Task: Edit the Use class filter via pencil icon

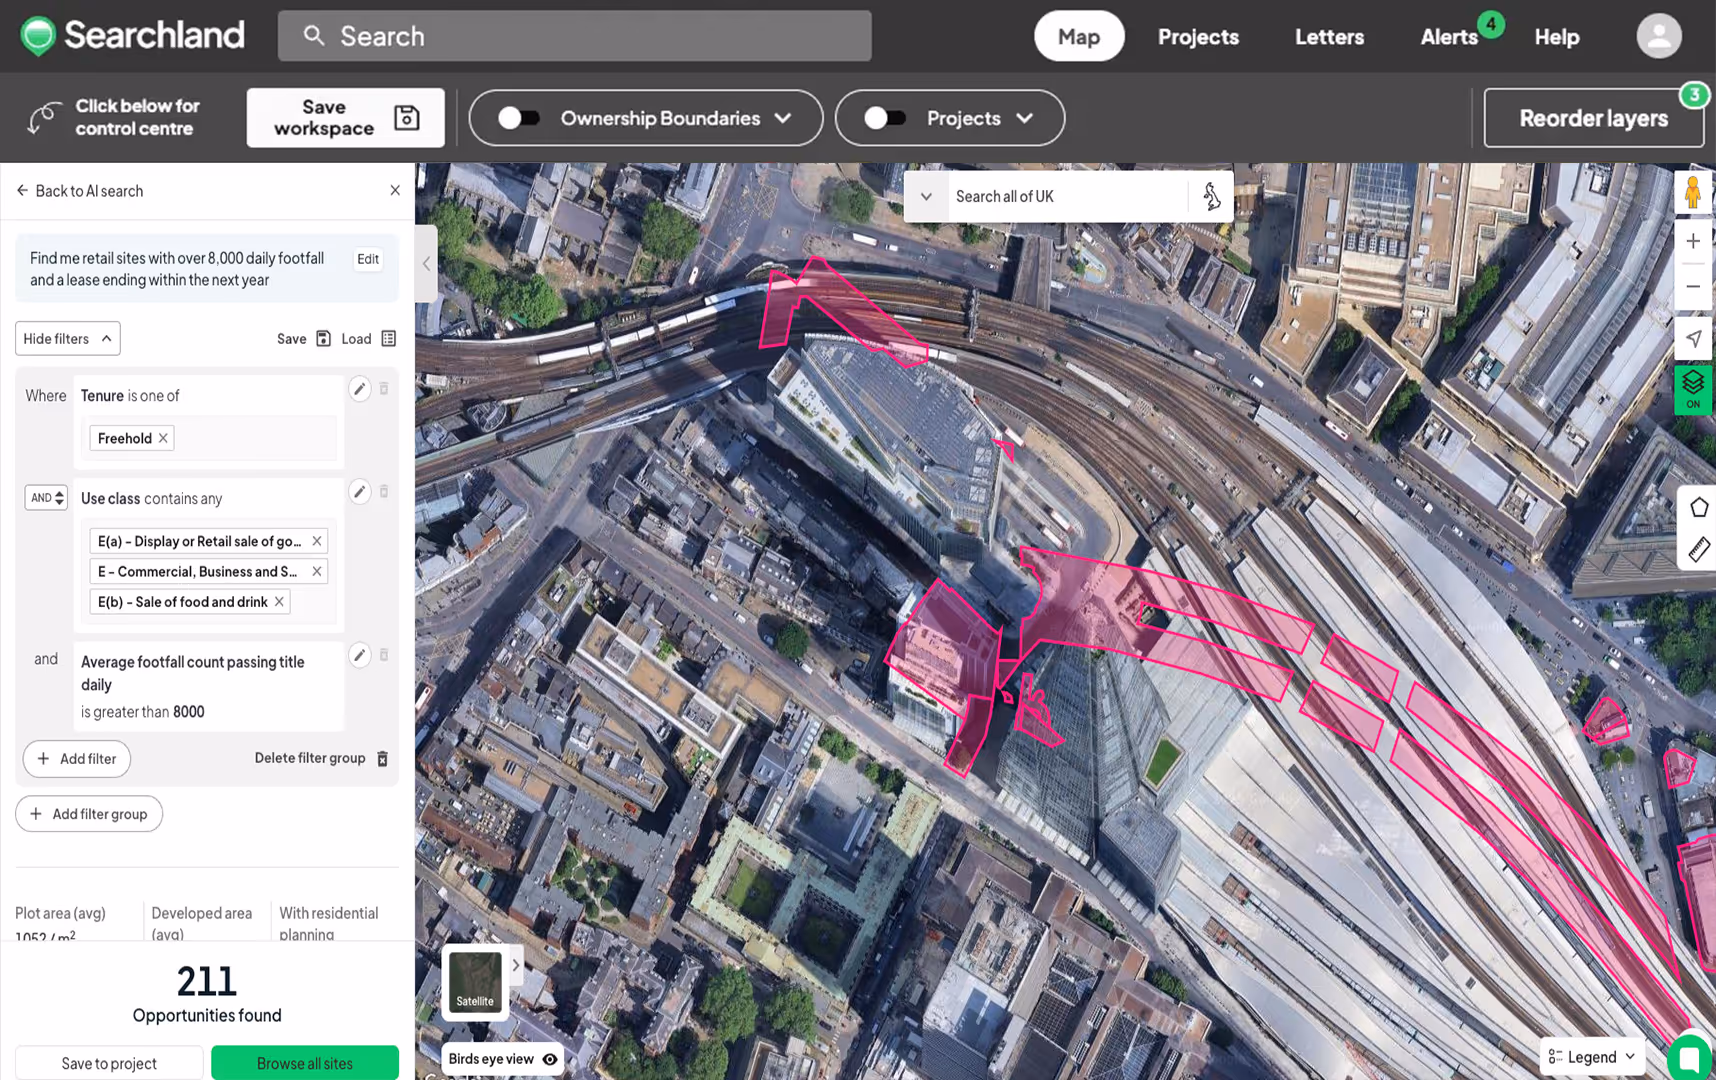Action: (x=360, y=491)
